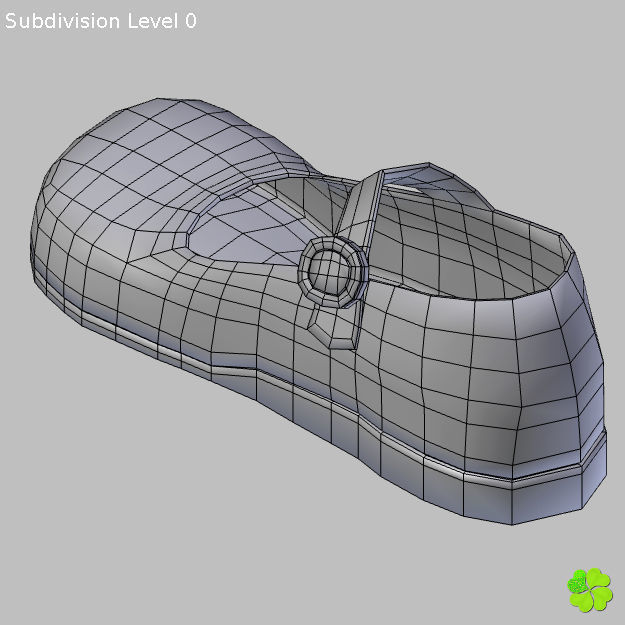Screen dimensions: 625x625
Task: Click the strap across the shoe opening
Action: coord(360,205)
